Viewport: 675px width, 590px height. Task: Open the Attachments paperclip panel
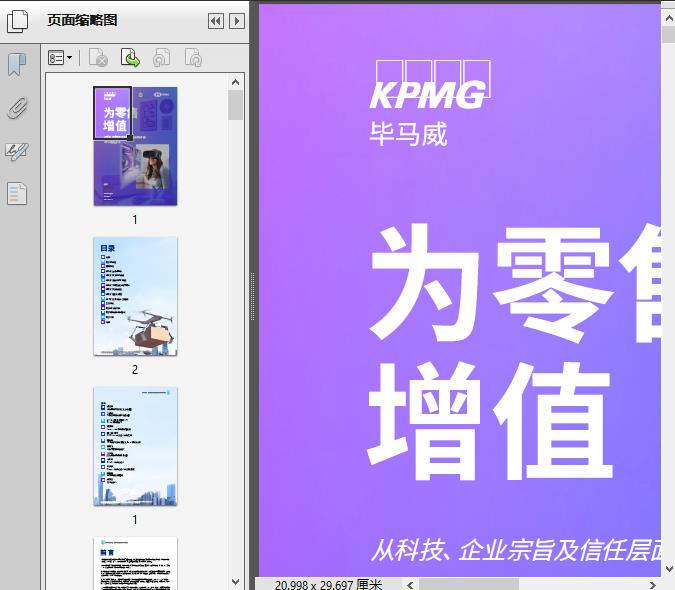point(18,108)
